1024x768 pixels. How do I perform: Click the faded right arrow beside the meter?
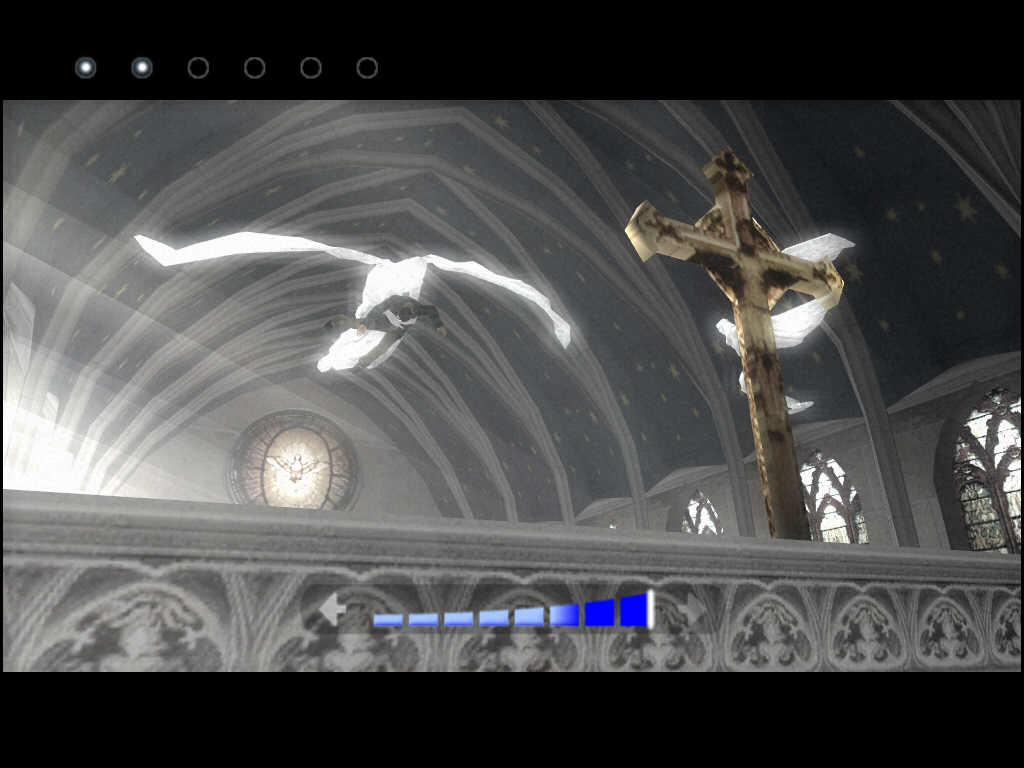[x=693, y=609]
